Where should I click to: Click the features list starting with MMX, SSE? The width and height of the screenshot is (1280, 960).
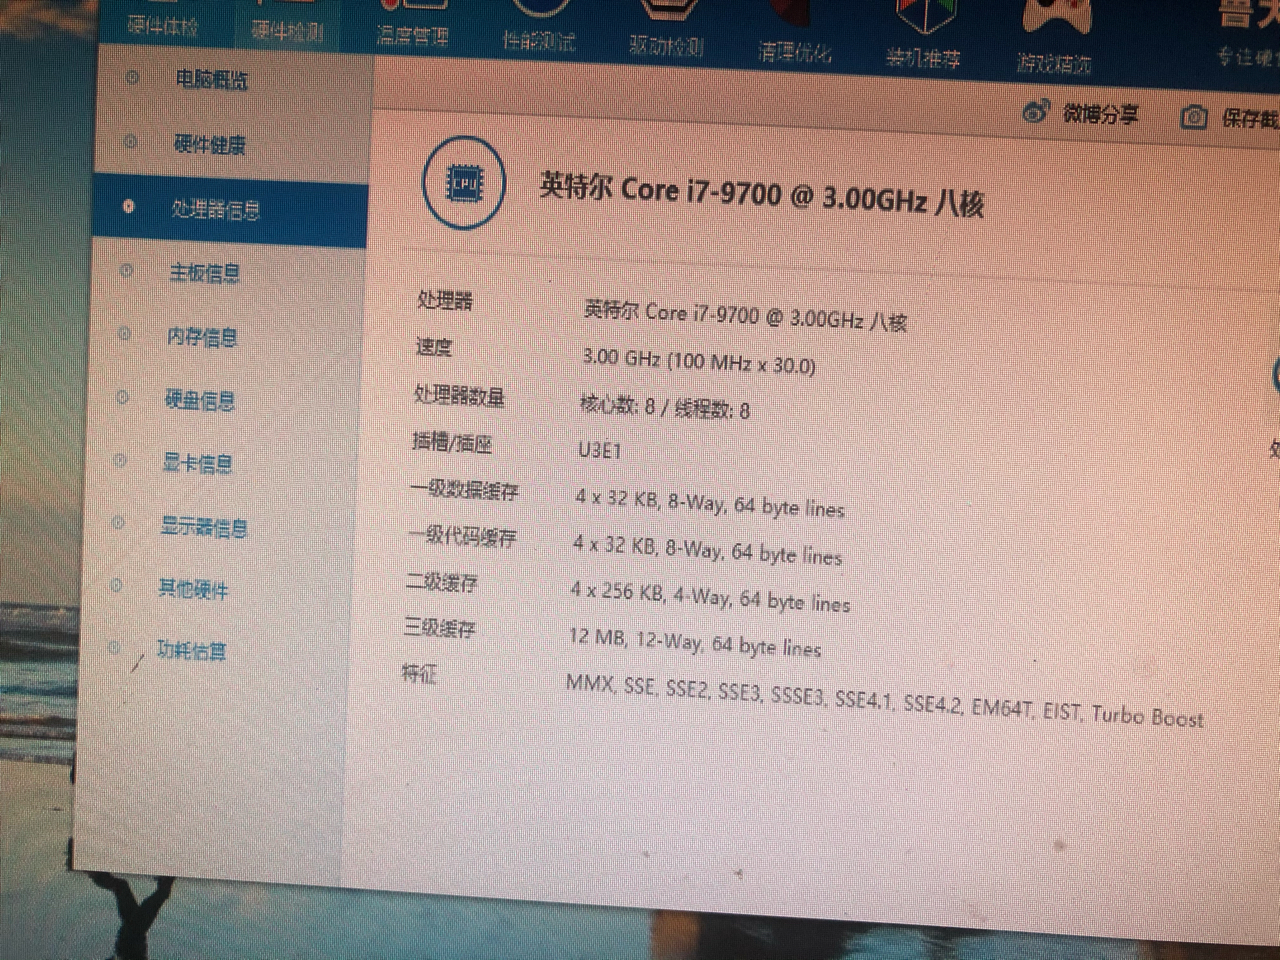pos(885,702)
